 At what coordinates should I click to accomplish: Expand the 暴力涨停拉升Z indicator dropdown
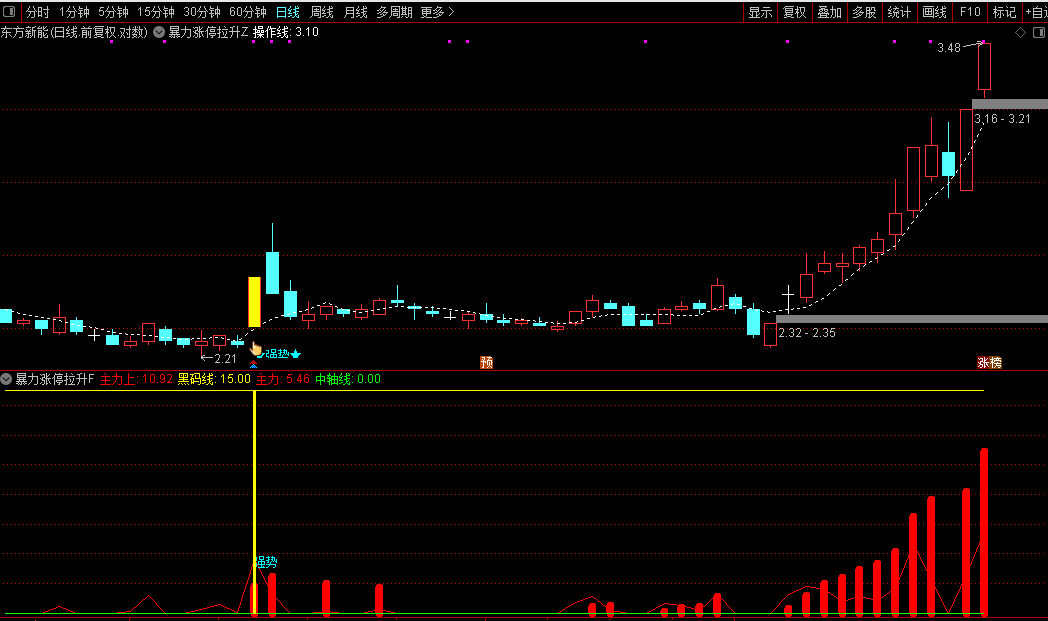(x=159, y=32)
